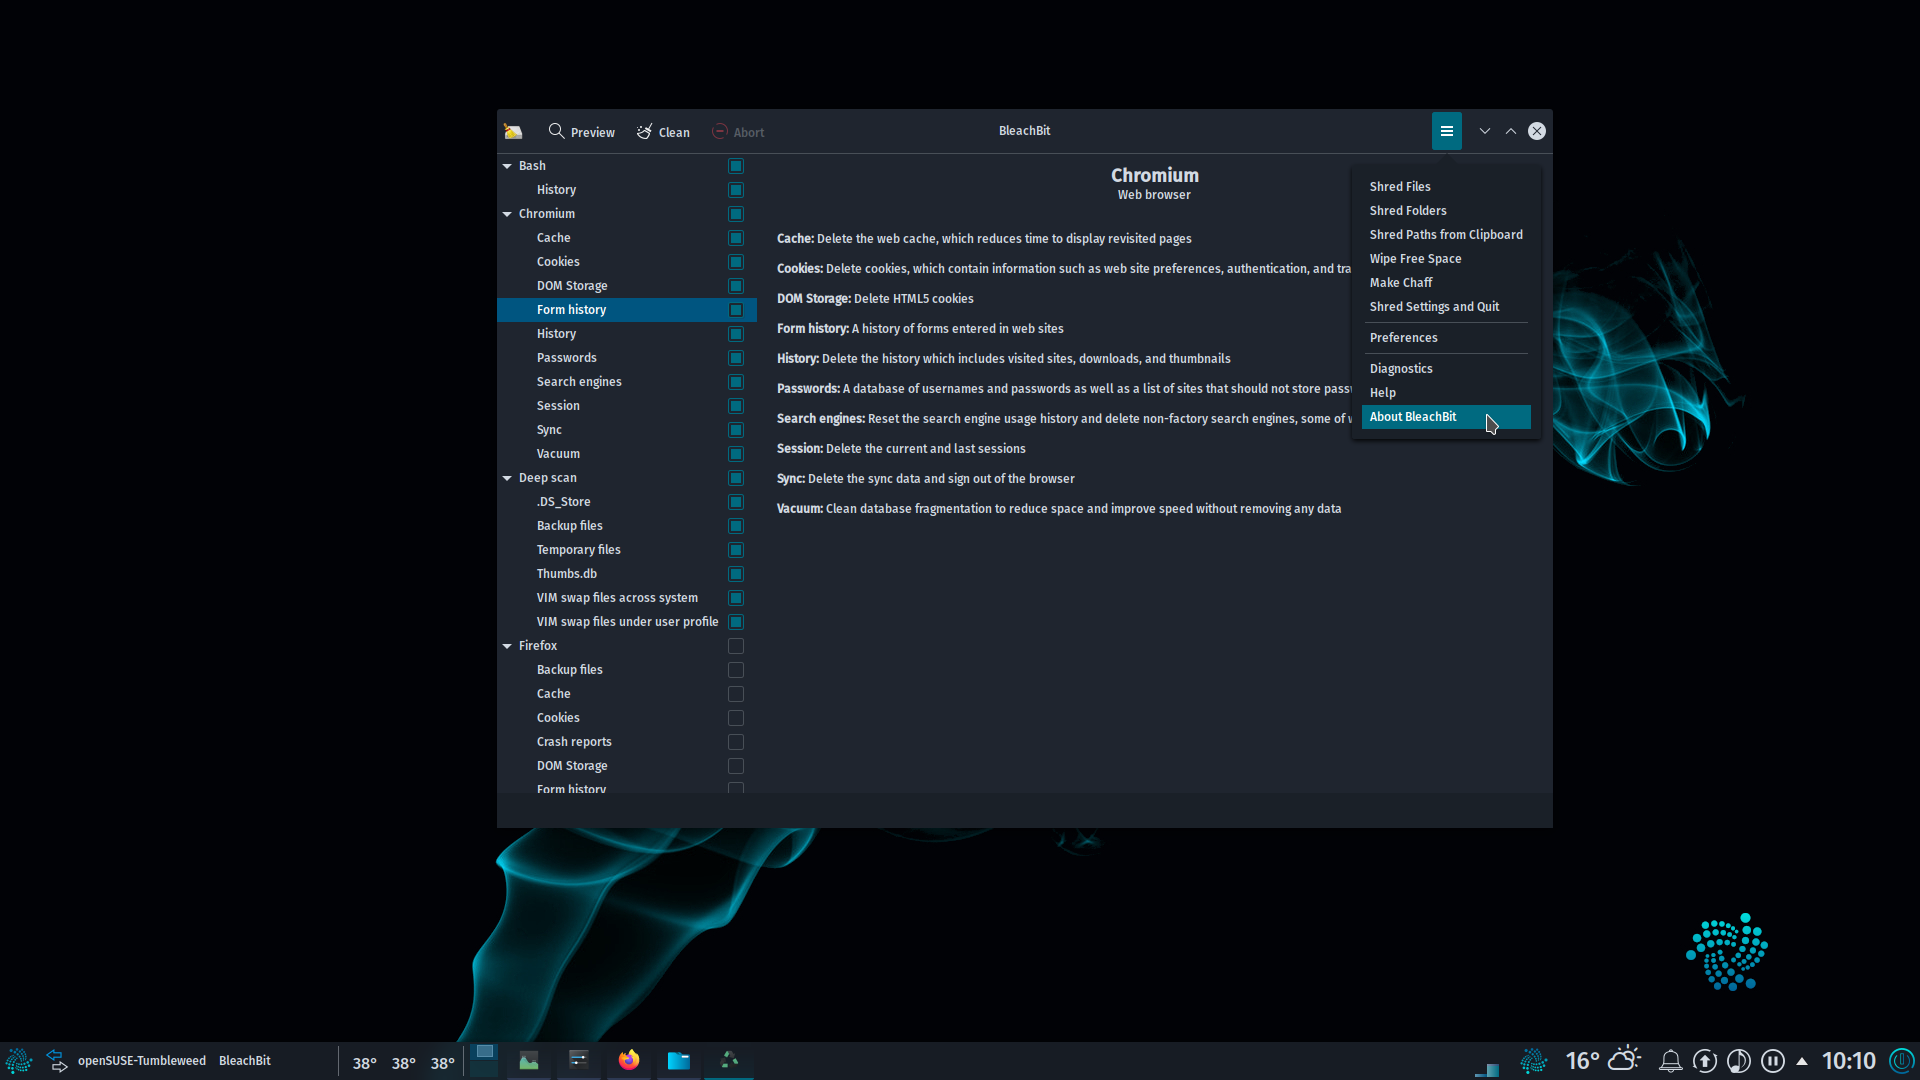This screenshot has height=1080, width=1920.
Task: Open Preferences from the menu
Action: point(1446,338)
